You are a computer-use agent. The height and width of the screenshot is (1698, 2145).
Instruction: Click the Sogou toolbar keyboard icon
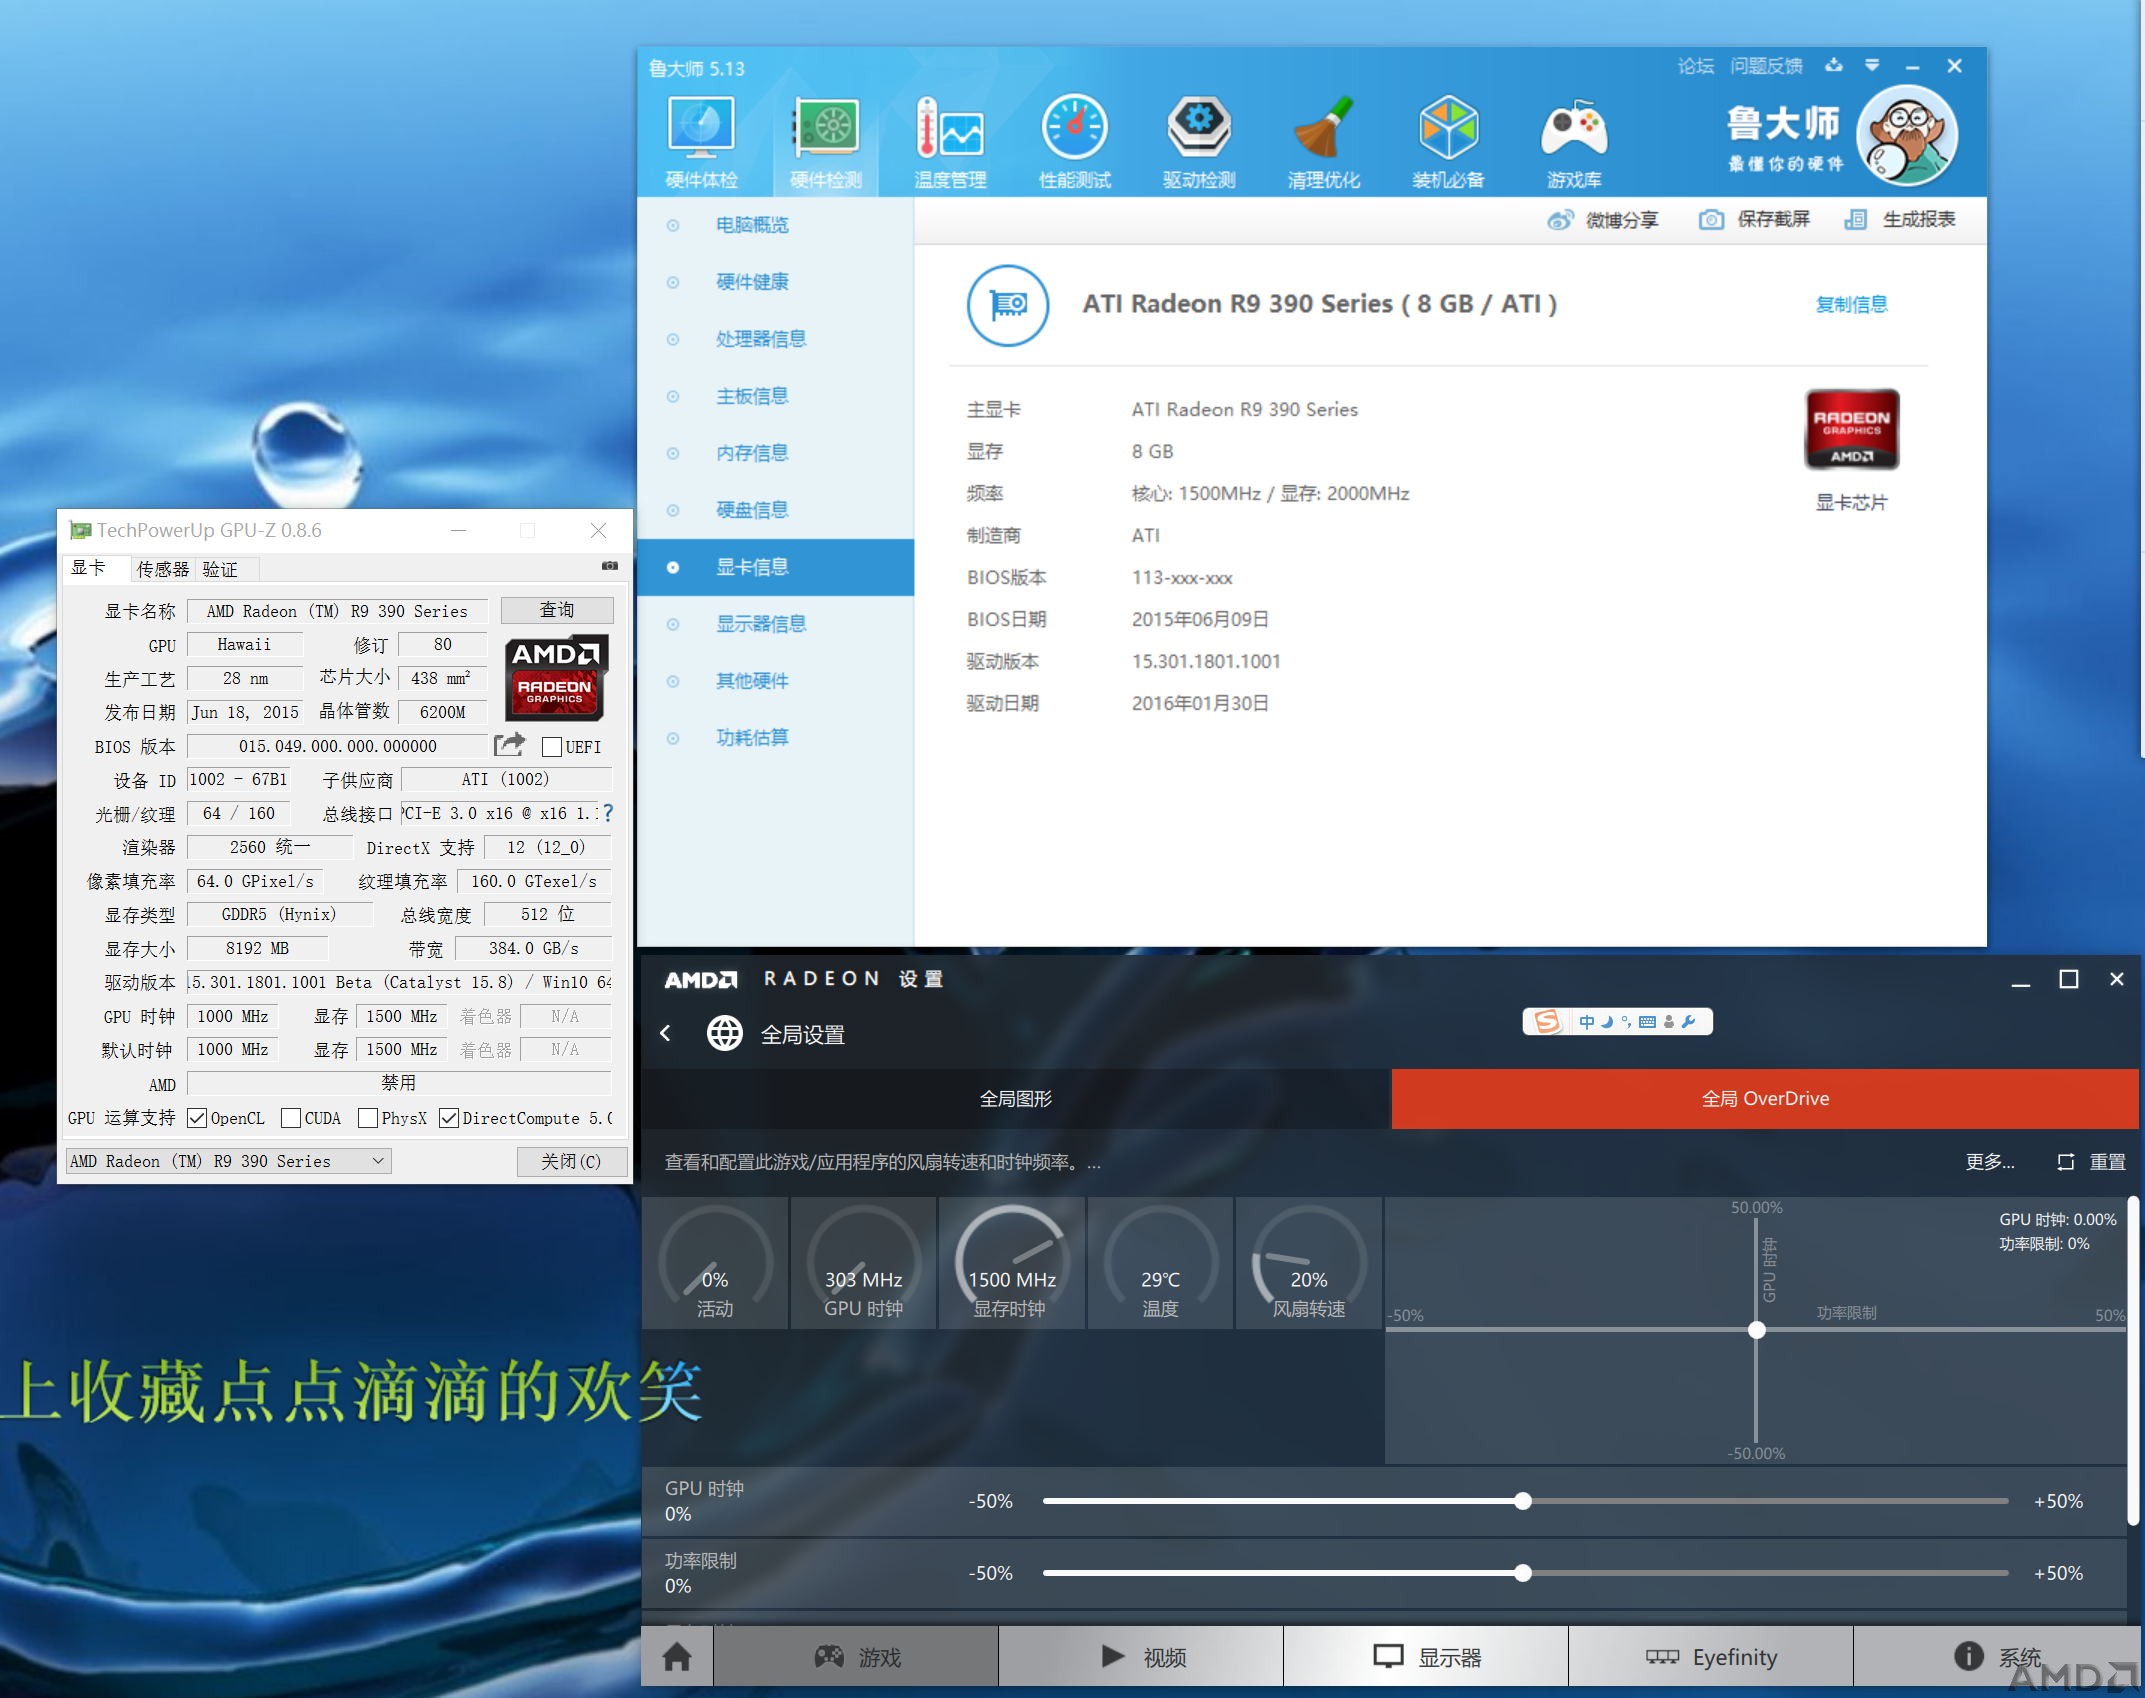click(x=1647, y=1022)
